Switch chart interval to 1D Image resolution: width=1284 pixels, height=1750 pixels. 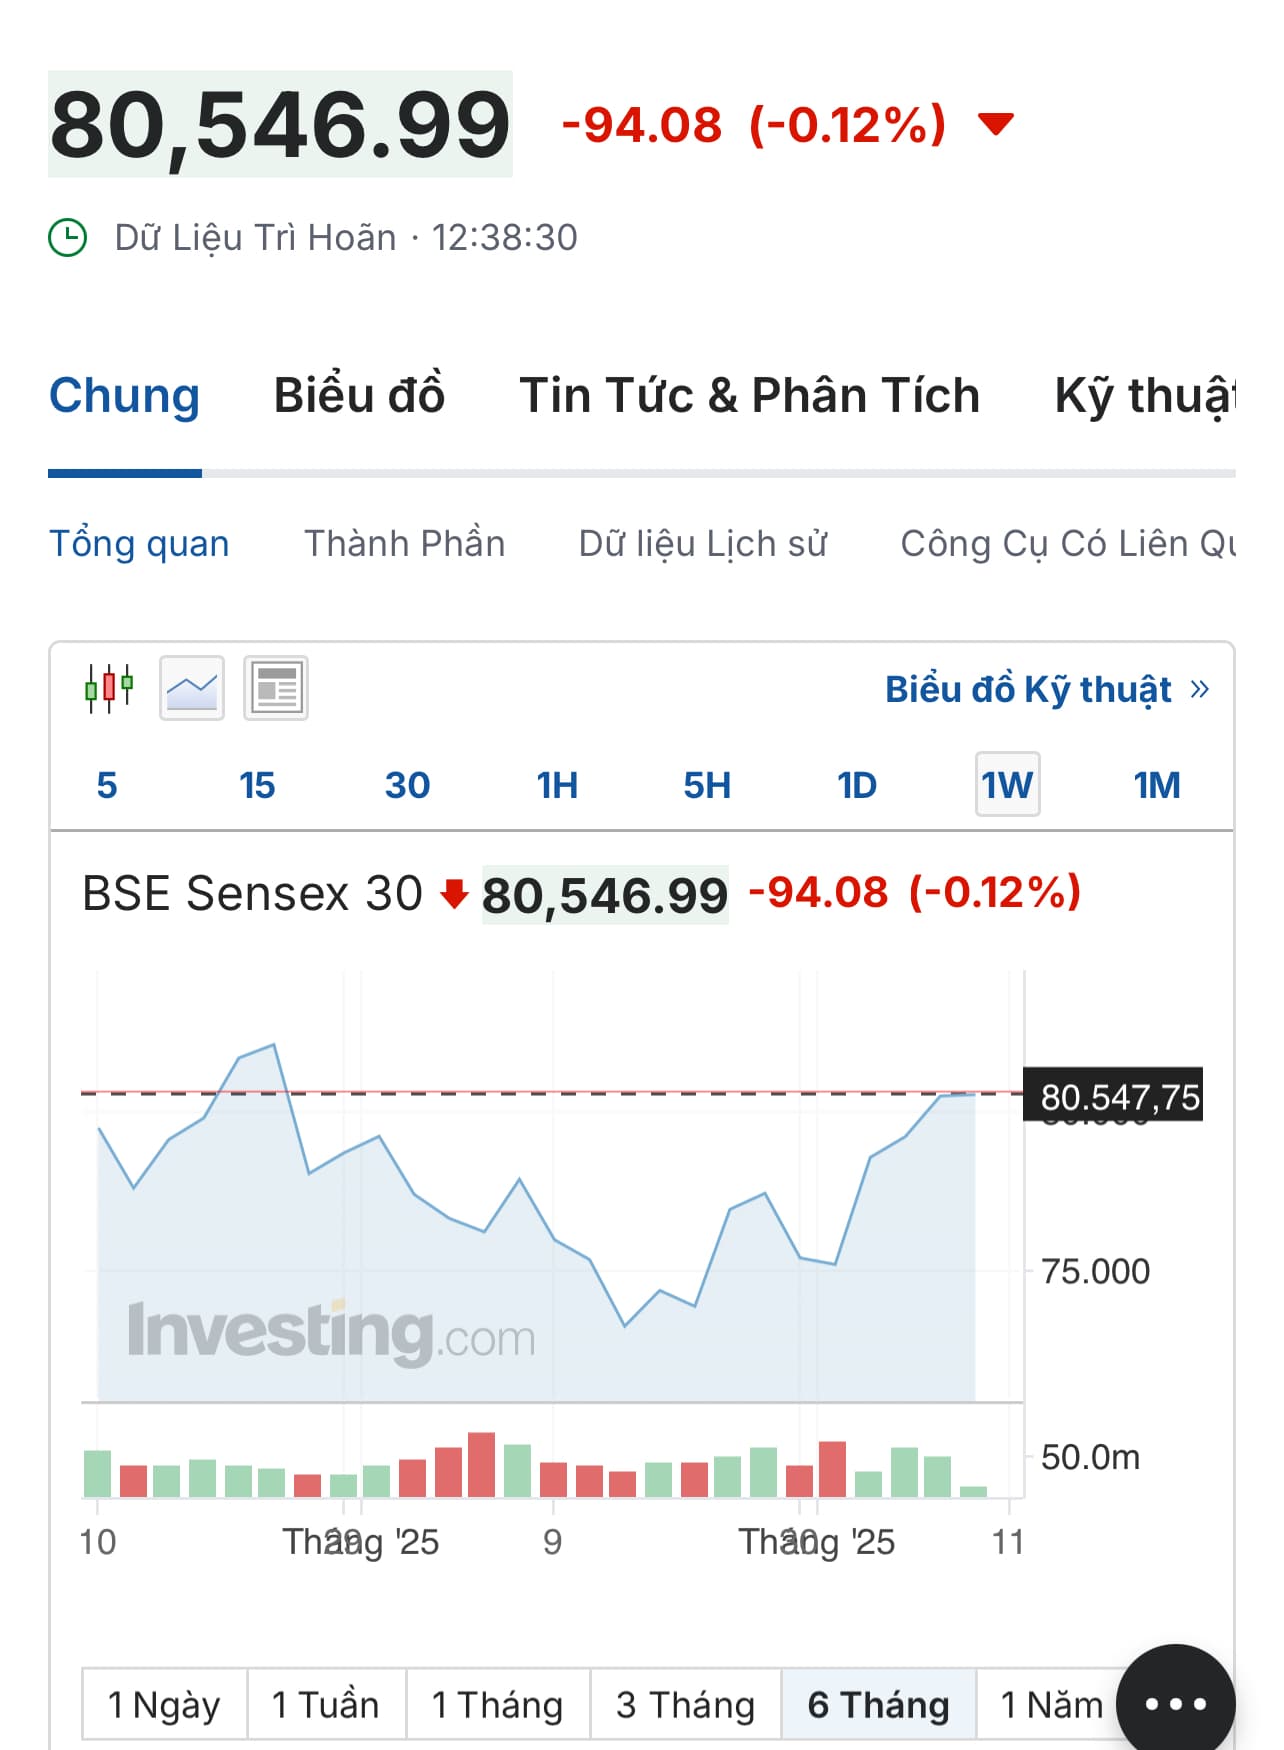coord(857,785)
